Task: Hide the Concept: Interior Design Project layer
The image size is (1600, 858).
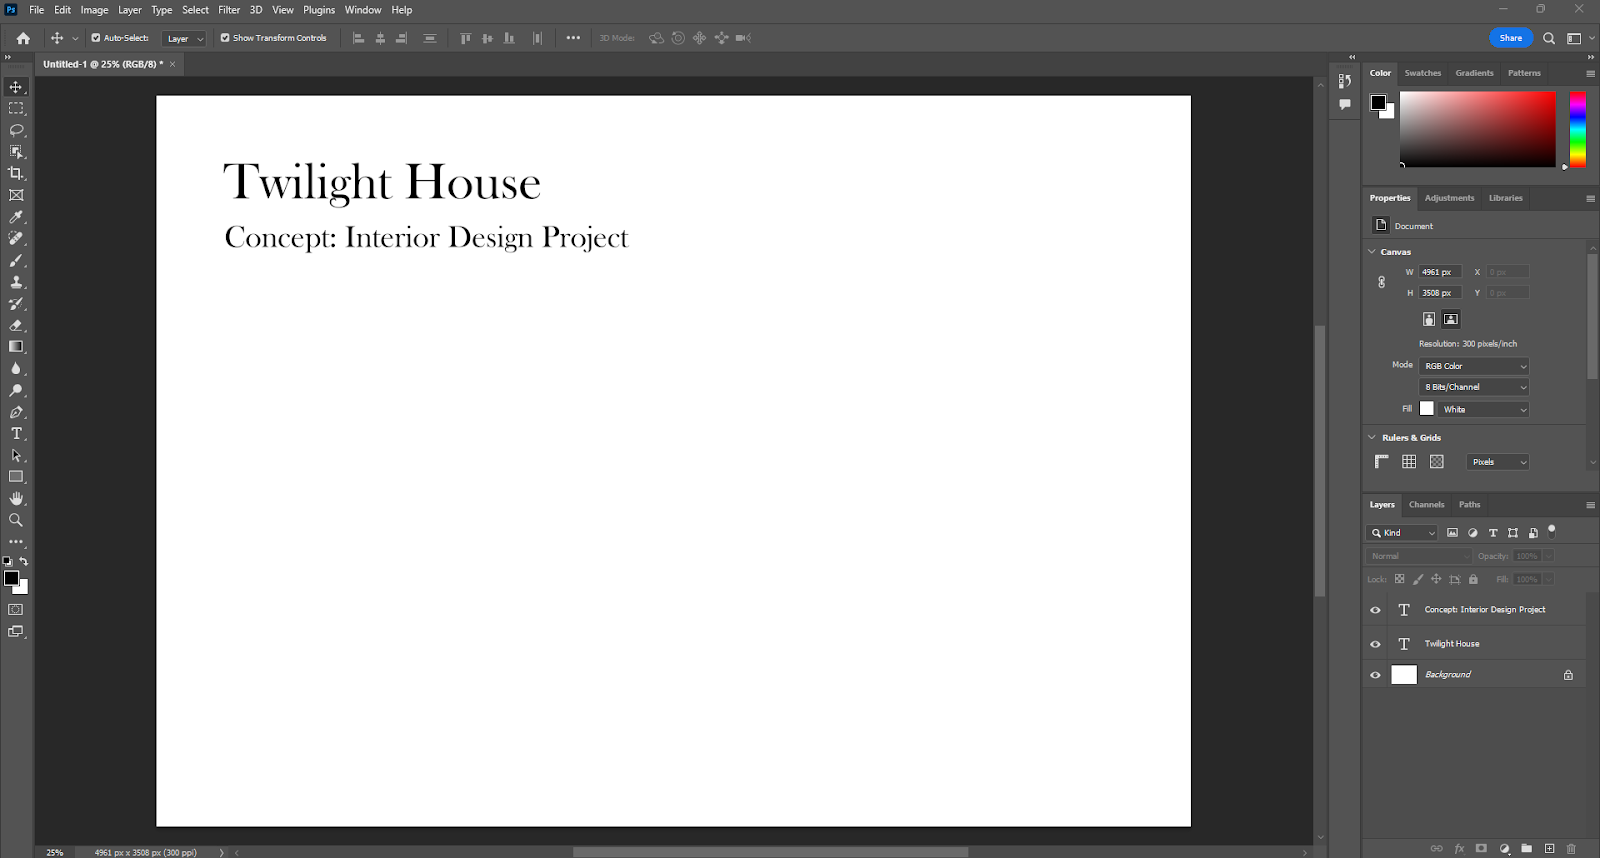Action: click(1375, 610)
